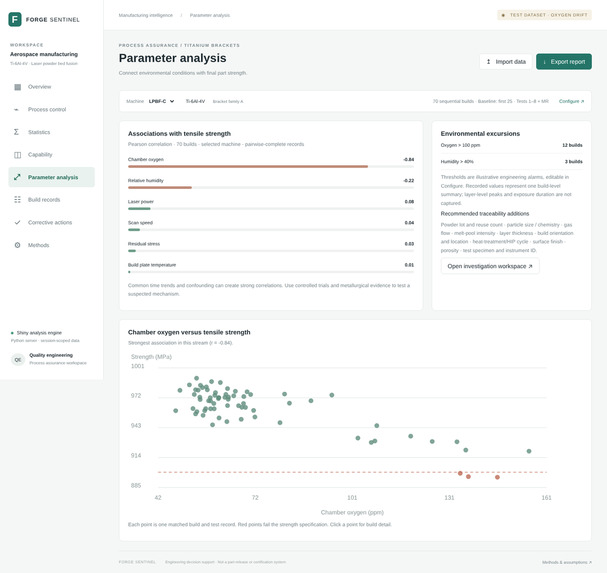Go to Manufacturing intelligence breadcrumb
This screenshot has height=573, width=607.
coord(146,15)
